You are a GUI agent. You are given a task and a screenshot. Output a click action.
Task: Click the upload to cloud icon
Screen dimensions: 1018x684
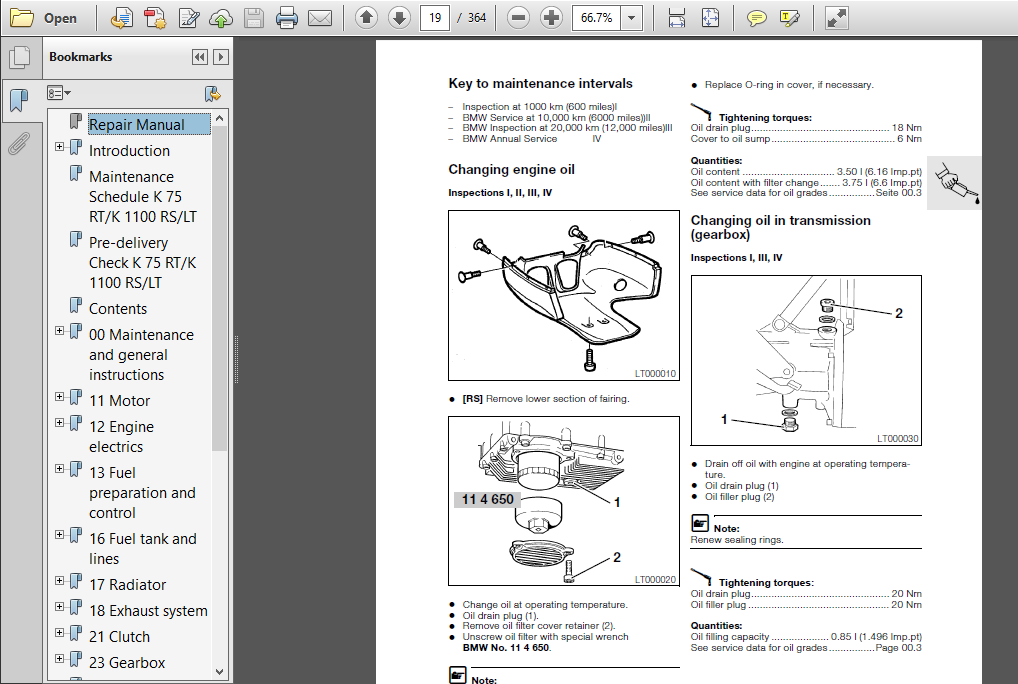[x=221, y=18]
